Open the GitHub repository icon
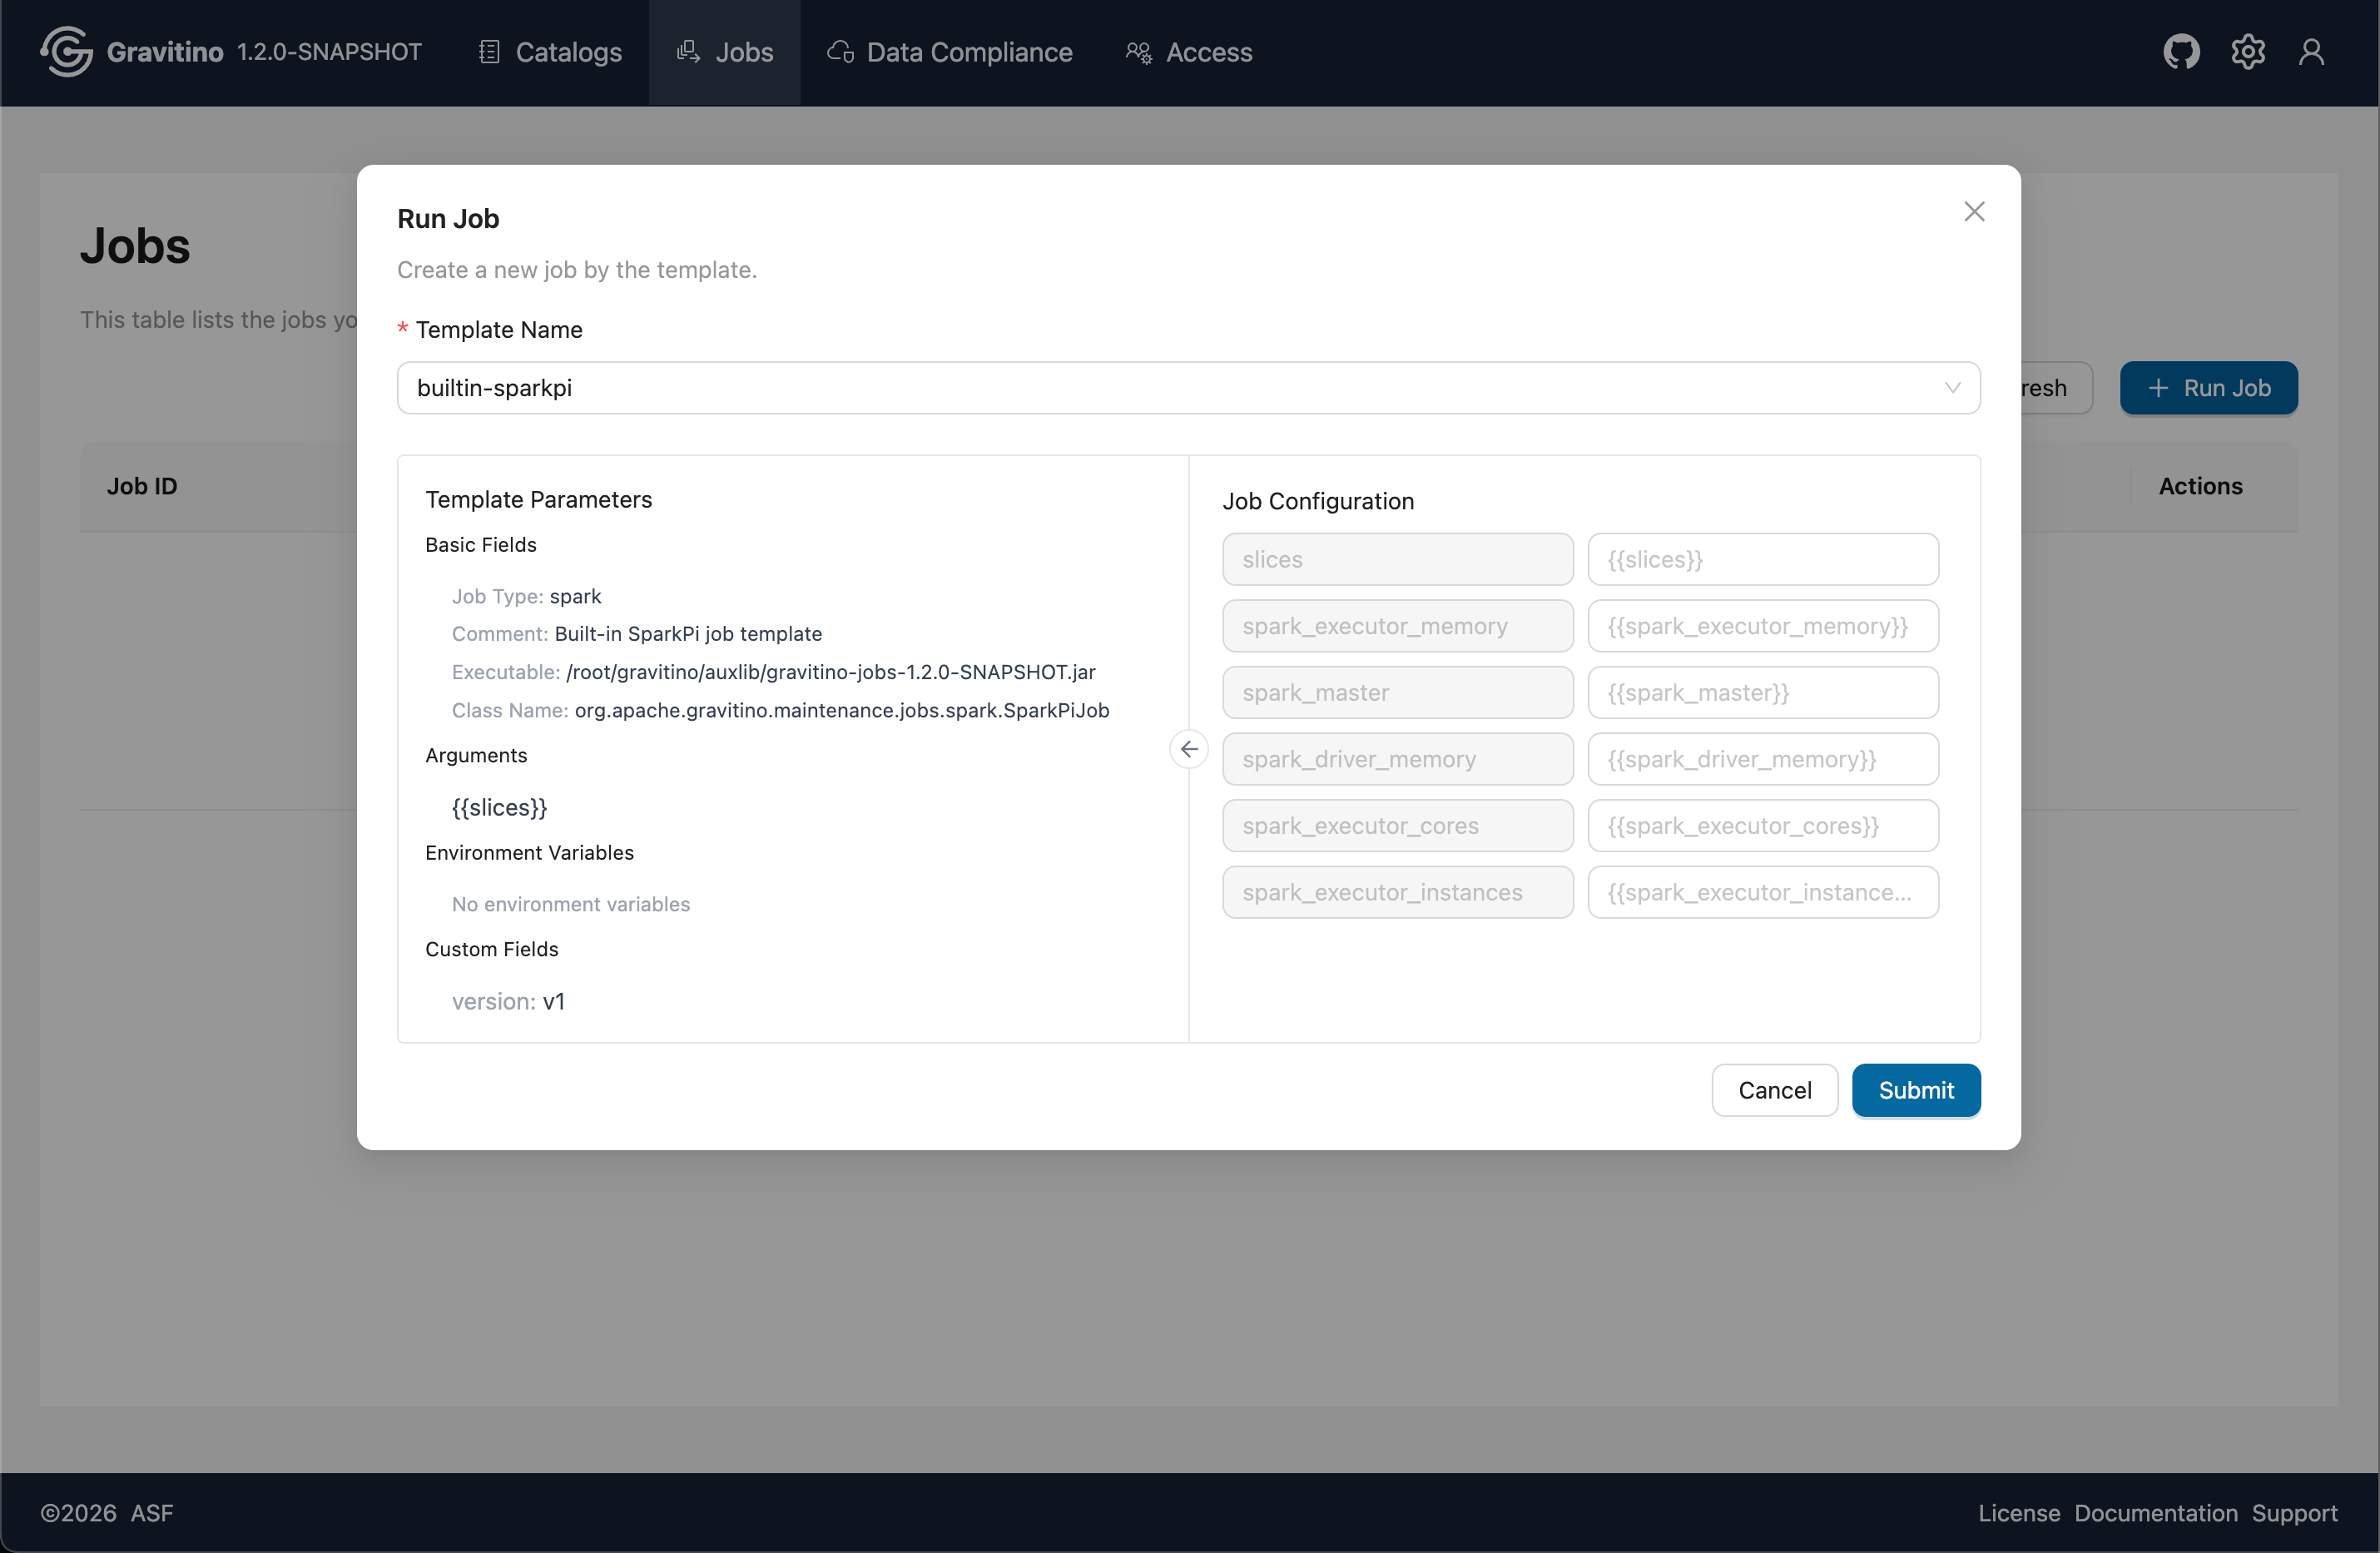Screen dimensions: 2380x1553 click(x=2181, y=52)
